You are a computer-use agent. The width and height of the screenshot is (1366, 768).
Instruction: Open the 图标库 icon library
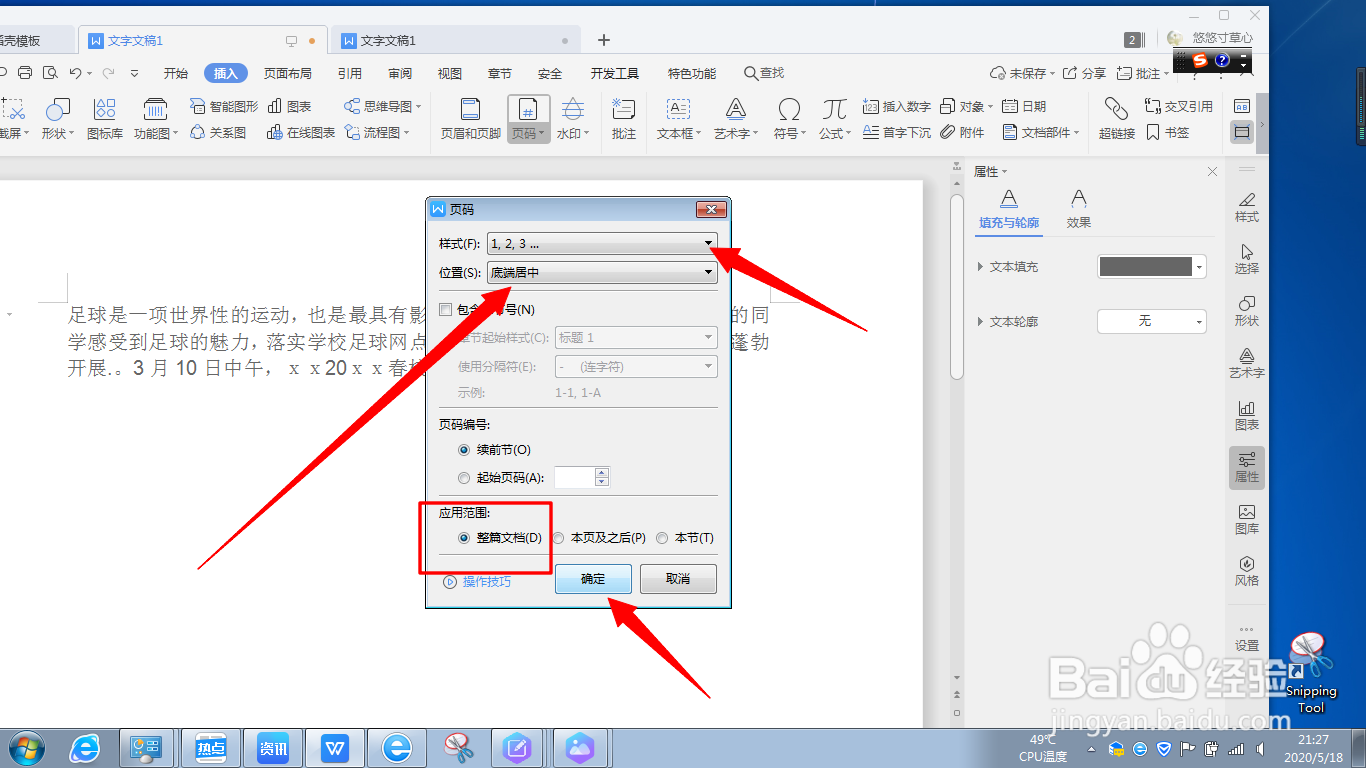coord(105,118)
